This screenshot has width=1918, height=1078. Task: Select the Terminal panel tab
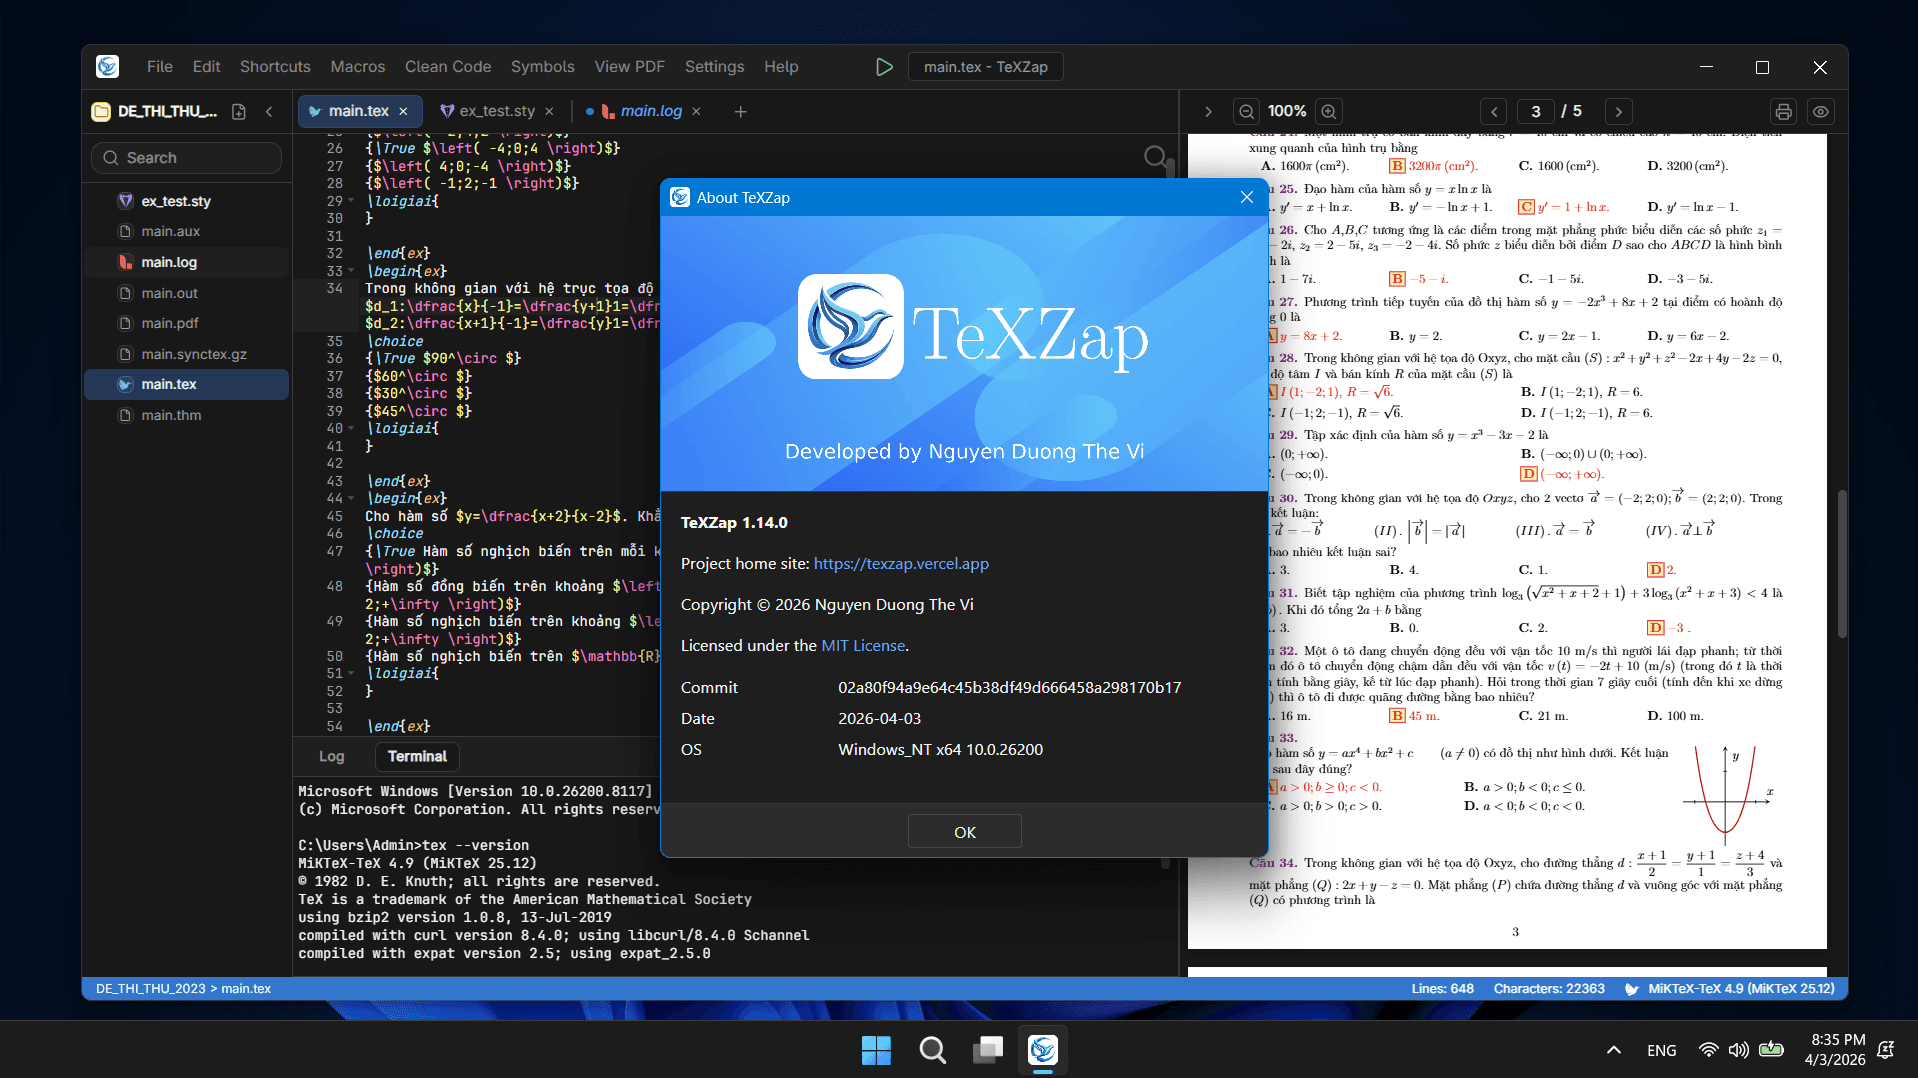(x=417, y=757)
